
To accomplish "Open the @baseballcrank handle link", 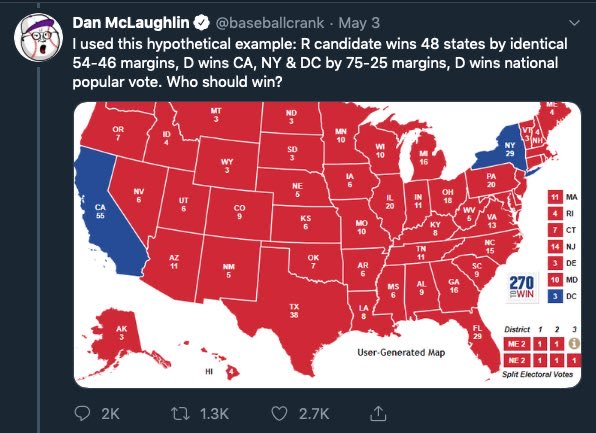I will (x=270, y=23).
